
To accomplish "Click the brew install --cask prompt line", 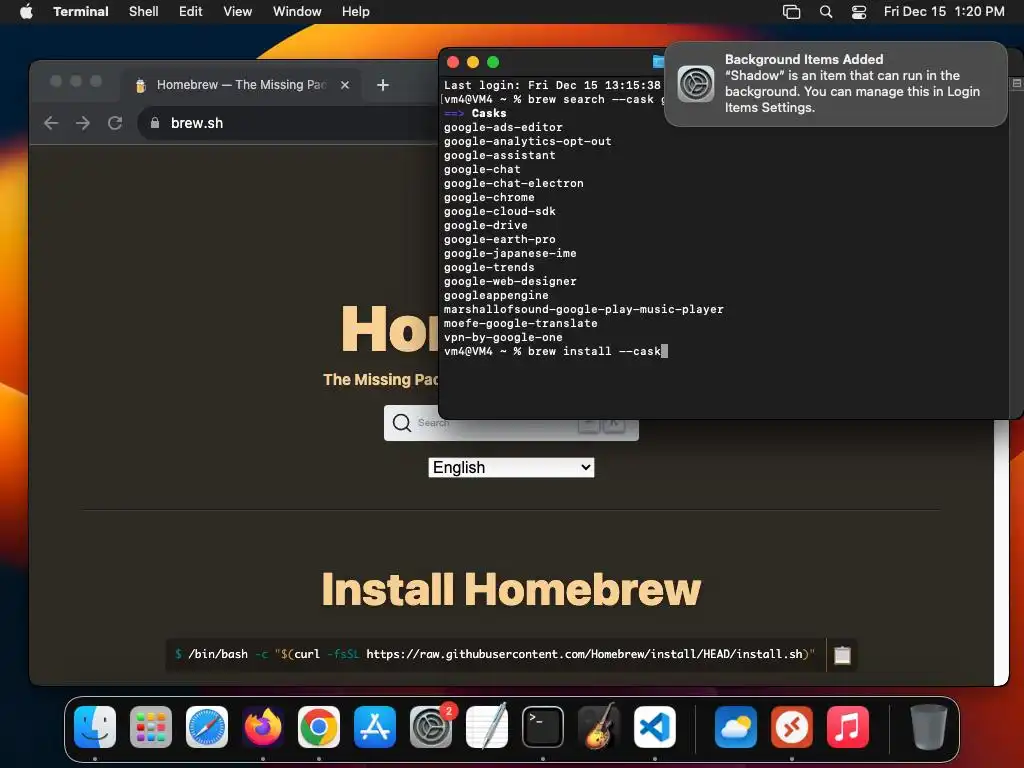I will tap(556, 351).
